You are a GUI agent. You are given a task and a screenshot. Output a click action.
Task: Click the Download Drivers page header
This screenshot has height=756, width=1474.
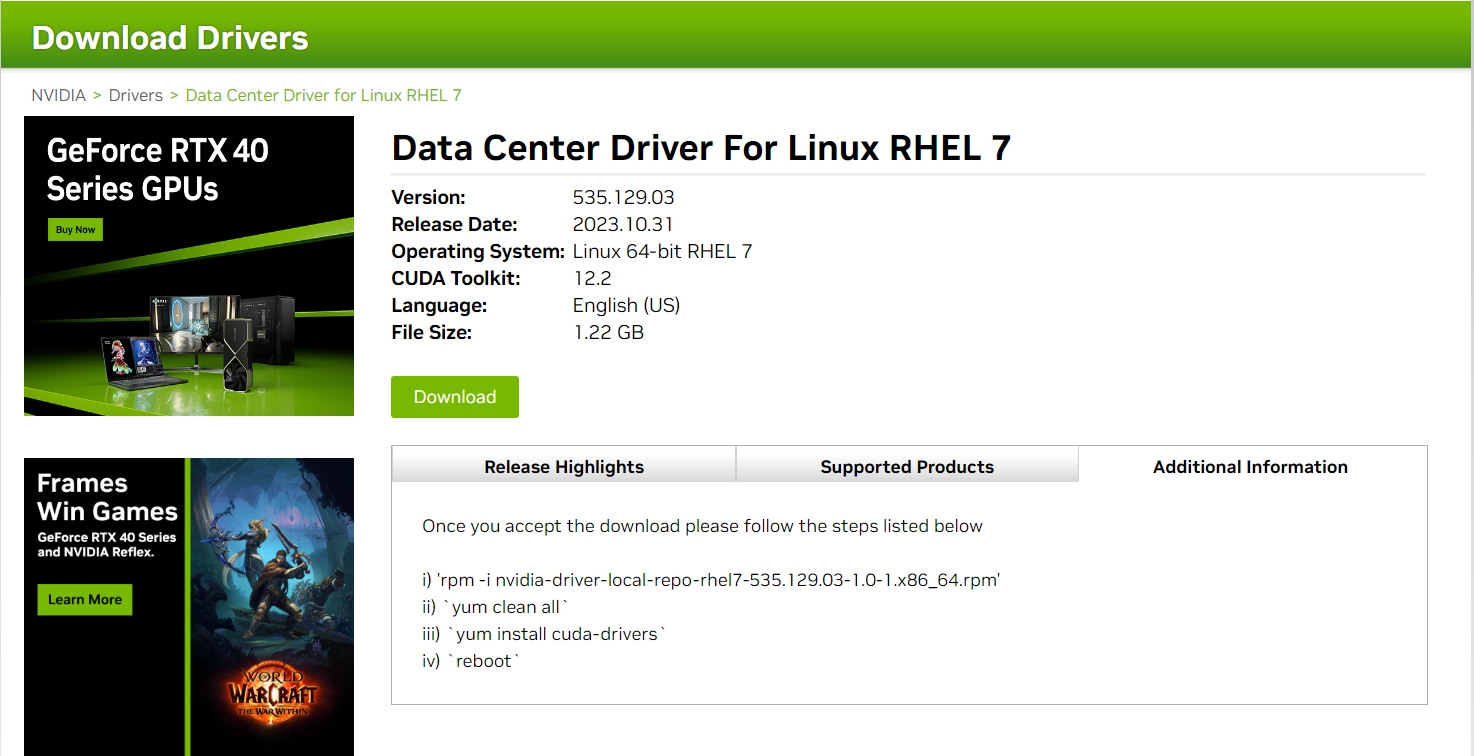pyautogui.click(x=168, y=37)
